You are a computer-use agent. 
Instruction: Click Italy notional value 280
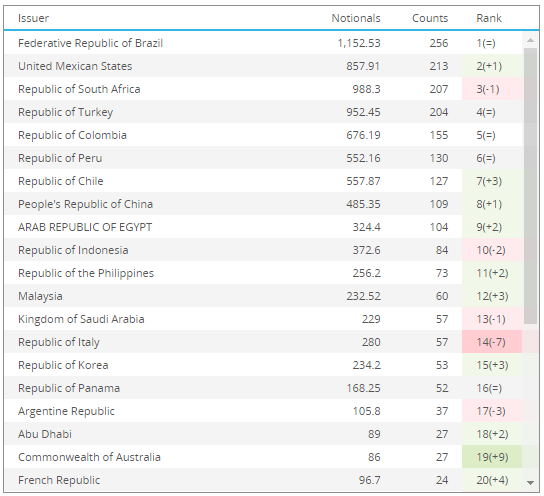pyautogui.click(x=371, y=342)
